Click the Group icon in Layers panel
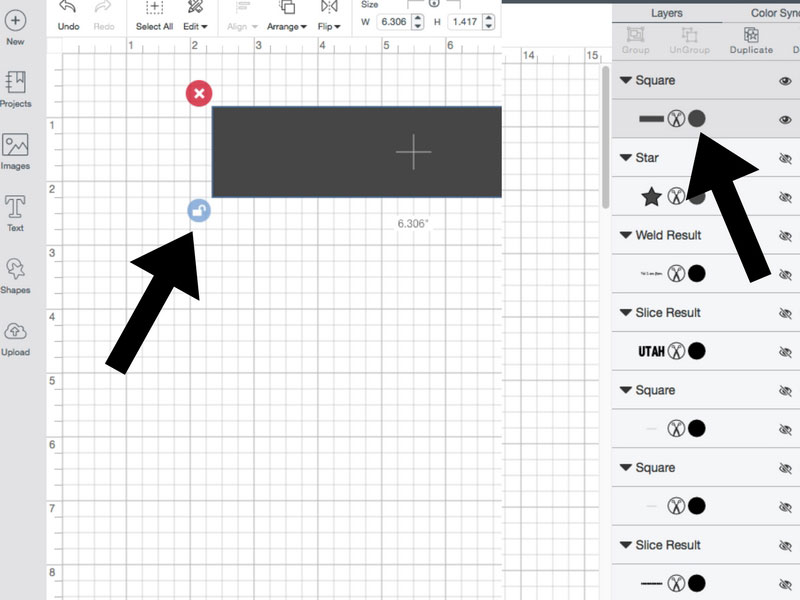800x600 pixels. [x=635, y=40]
